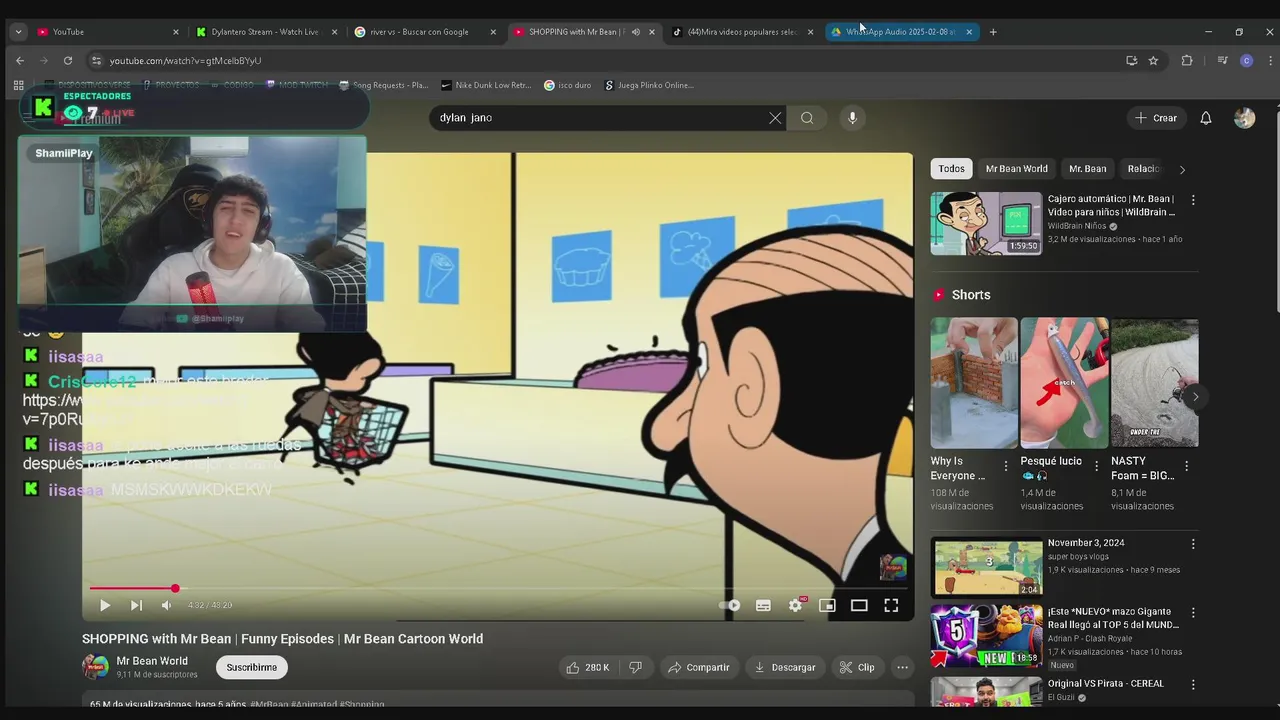The height and width of the screenshot is (720, 1280).
Task: Open November 3, 2024 video
Action: [986, 567]
